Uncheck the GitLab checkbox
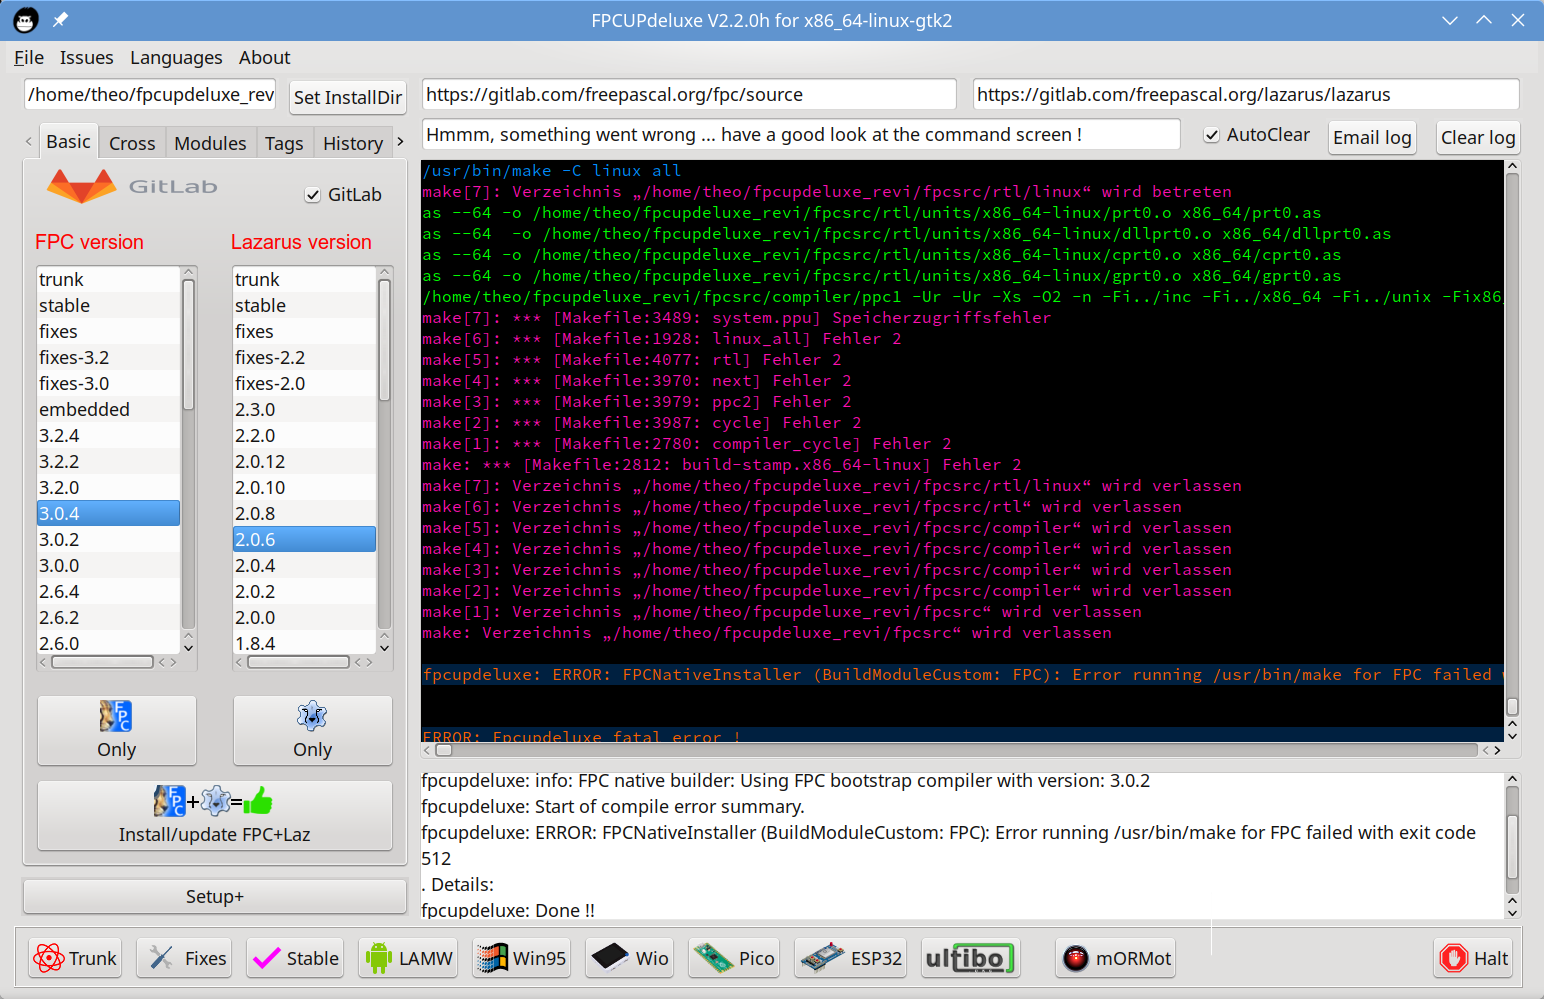The width and height of the screenshot is (1544, 999). coord(313,195)
